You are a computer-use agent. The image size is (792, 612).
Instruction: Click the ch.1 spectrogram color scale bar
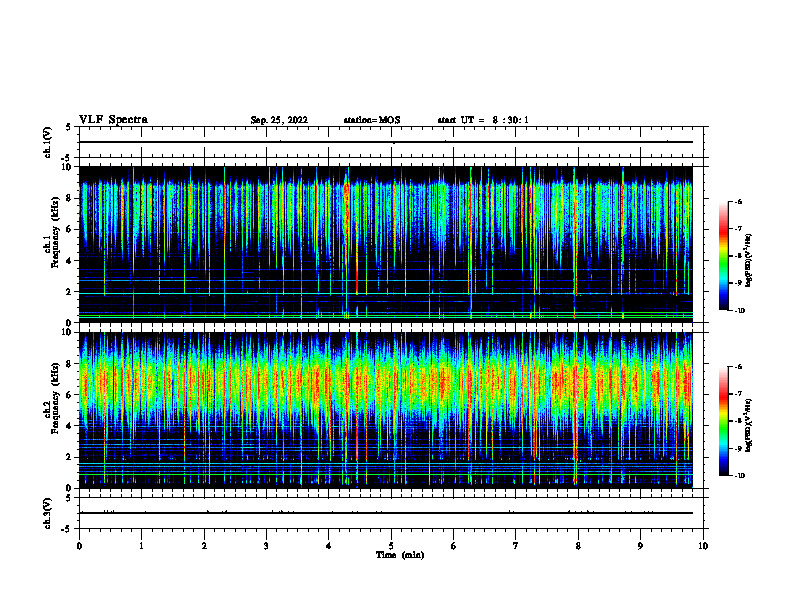(724, 256)
